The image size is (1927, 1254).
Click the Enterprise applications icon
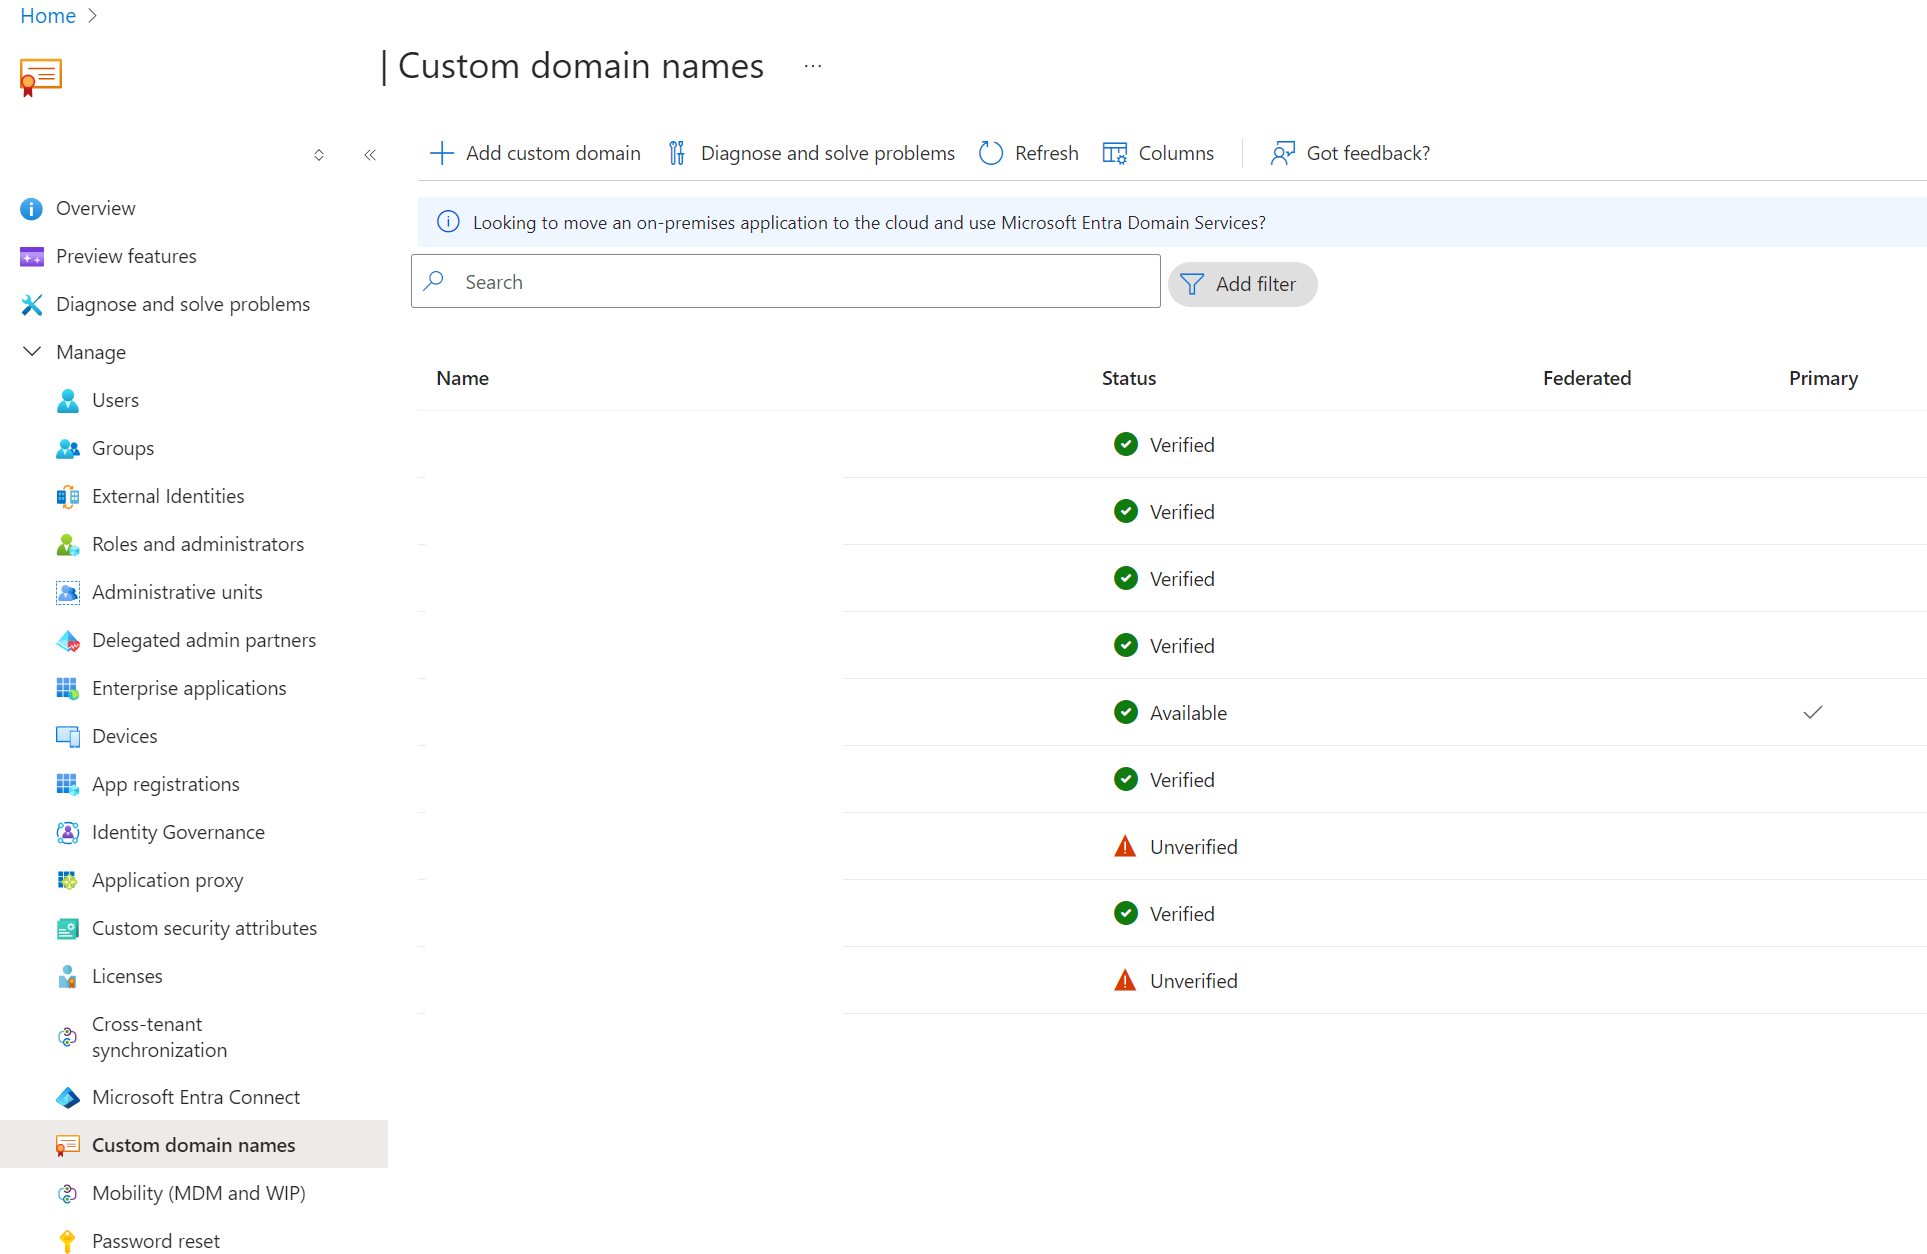click(x=68, y=688)
